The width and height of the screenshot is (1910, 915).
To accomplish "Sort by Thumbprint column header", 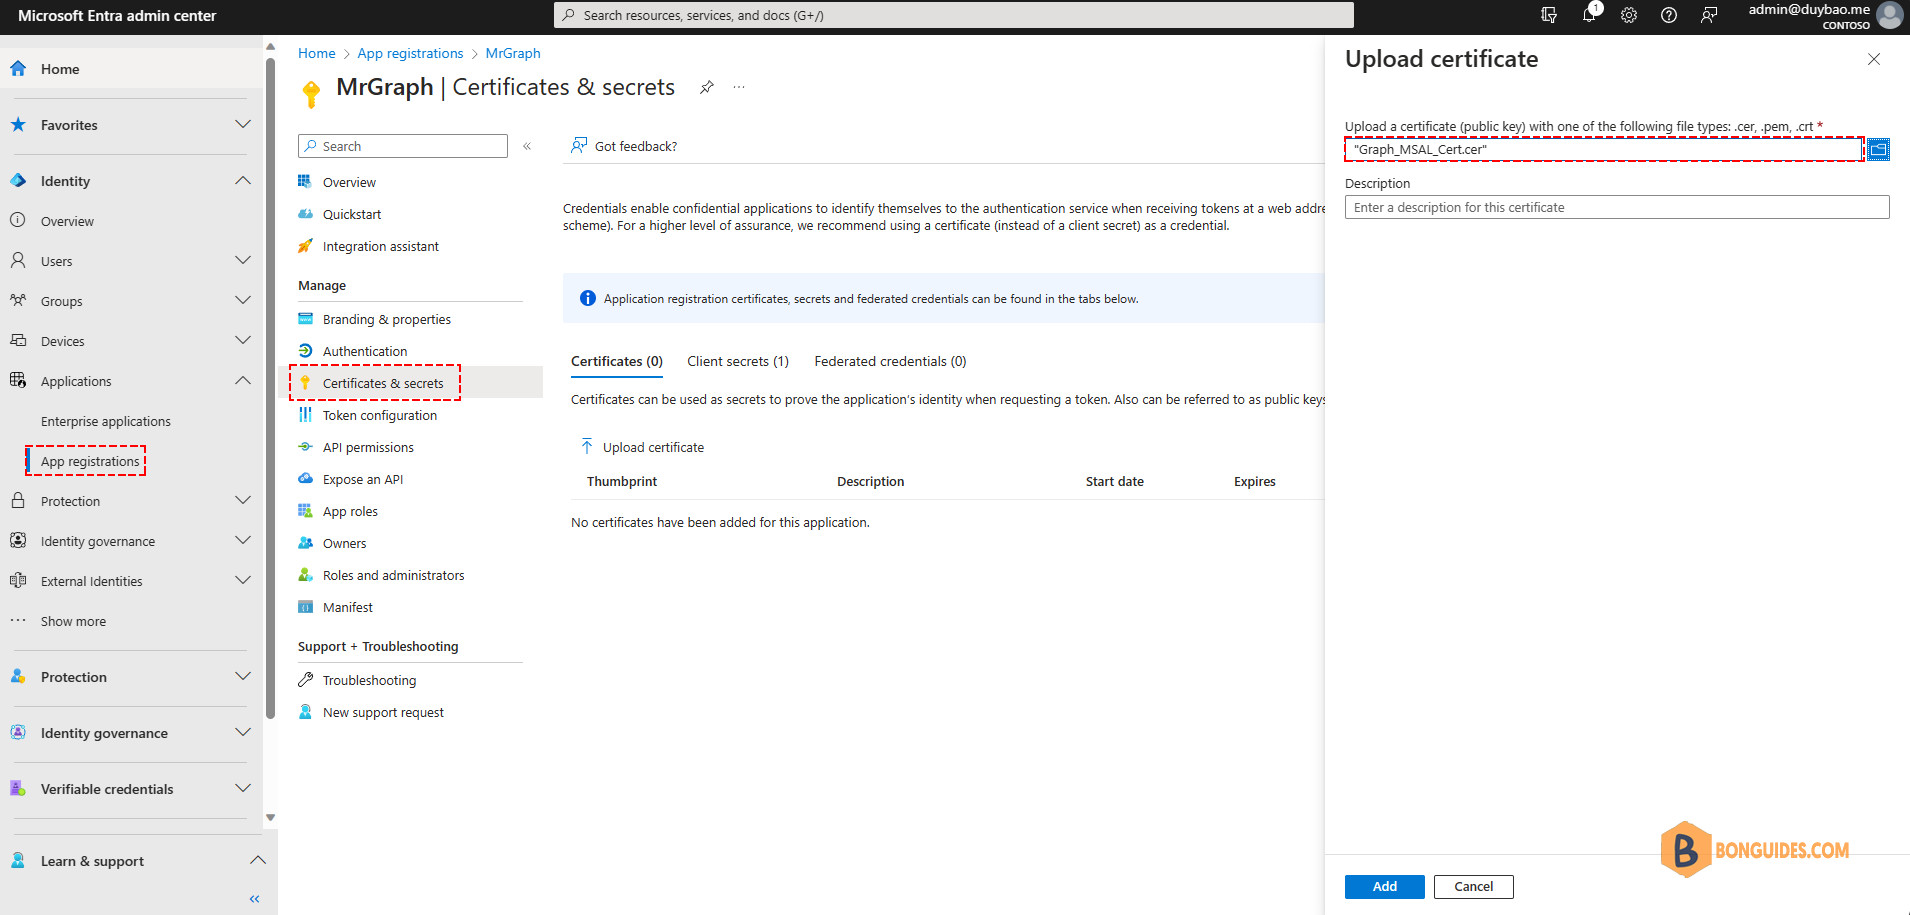I will 622,481.
